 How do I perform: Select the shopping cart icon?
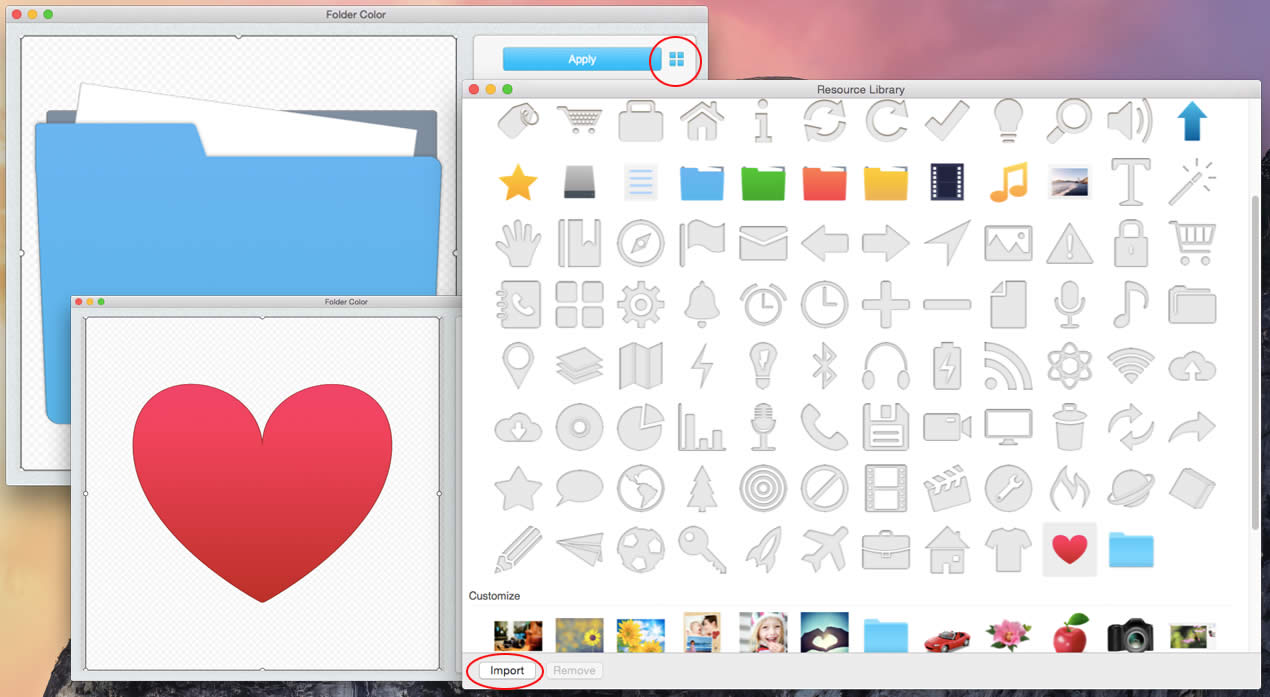tap(580, 120)
